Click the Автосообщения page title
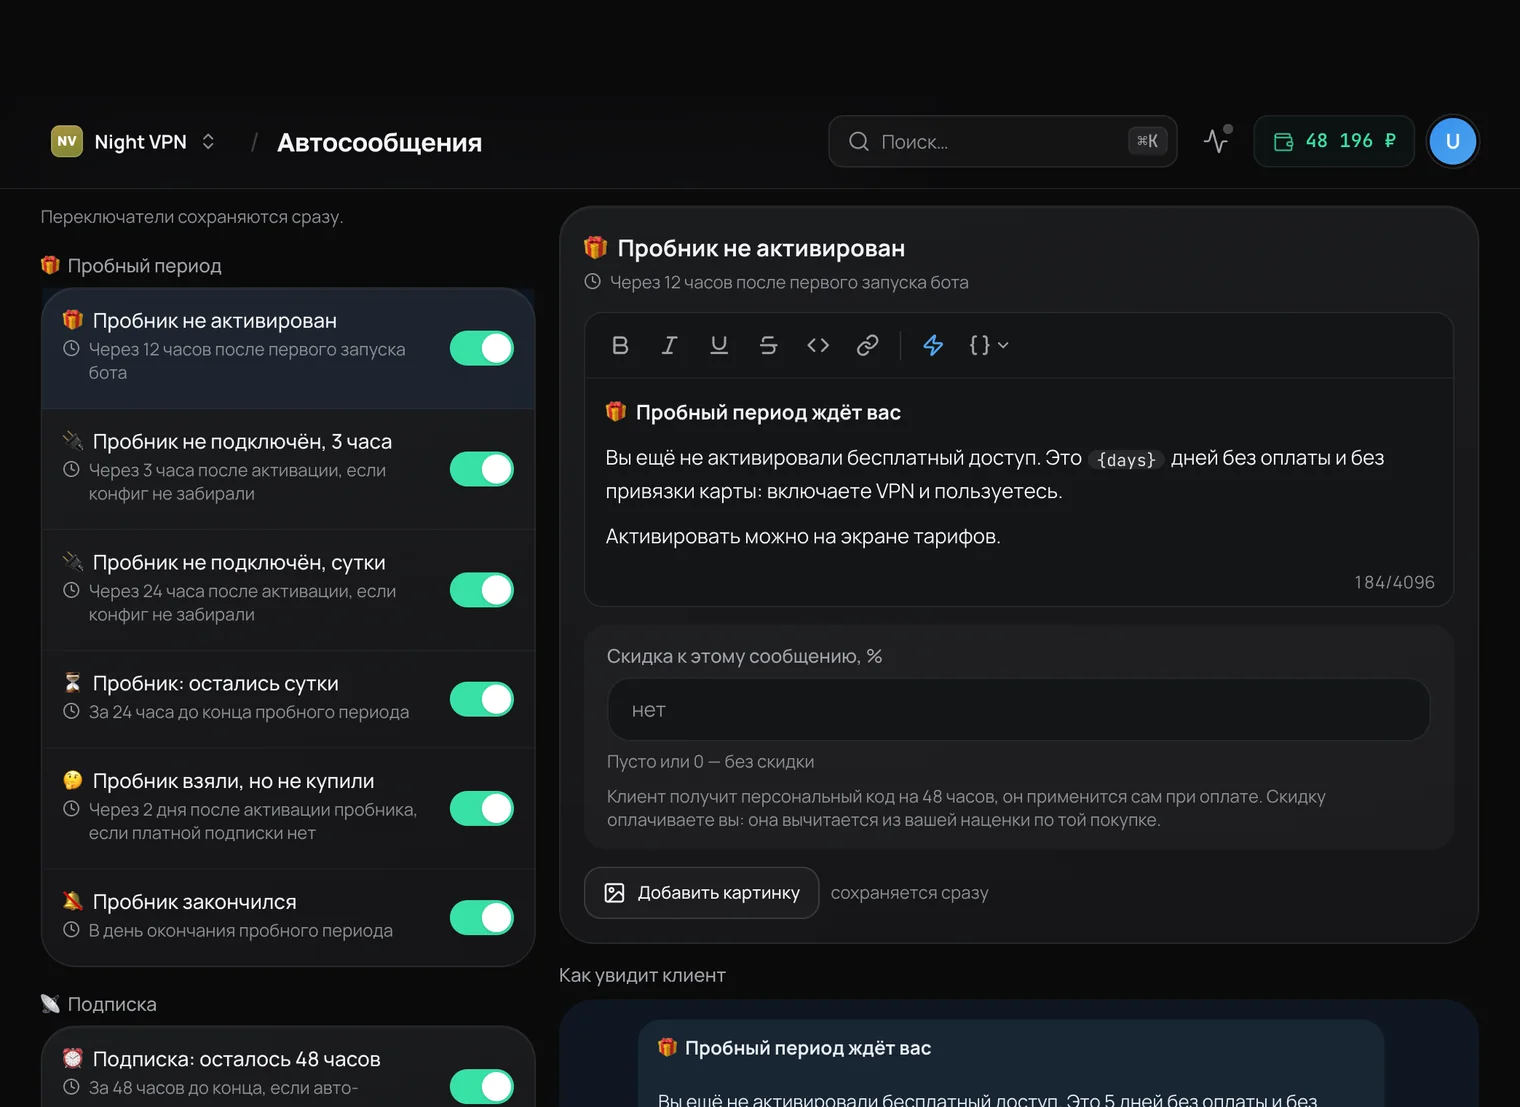 click(379, 143)
